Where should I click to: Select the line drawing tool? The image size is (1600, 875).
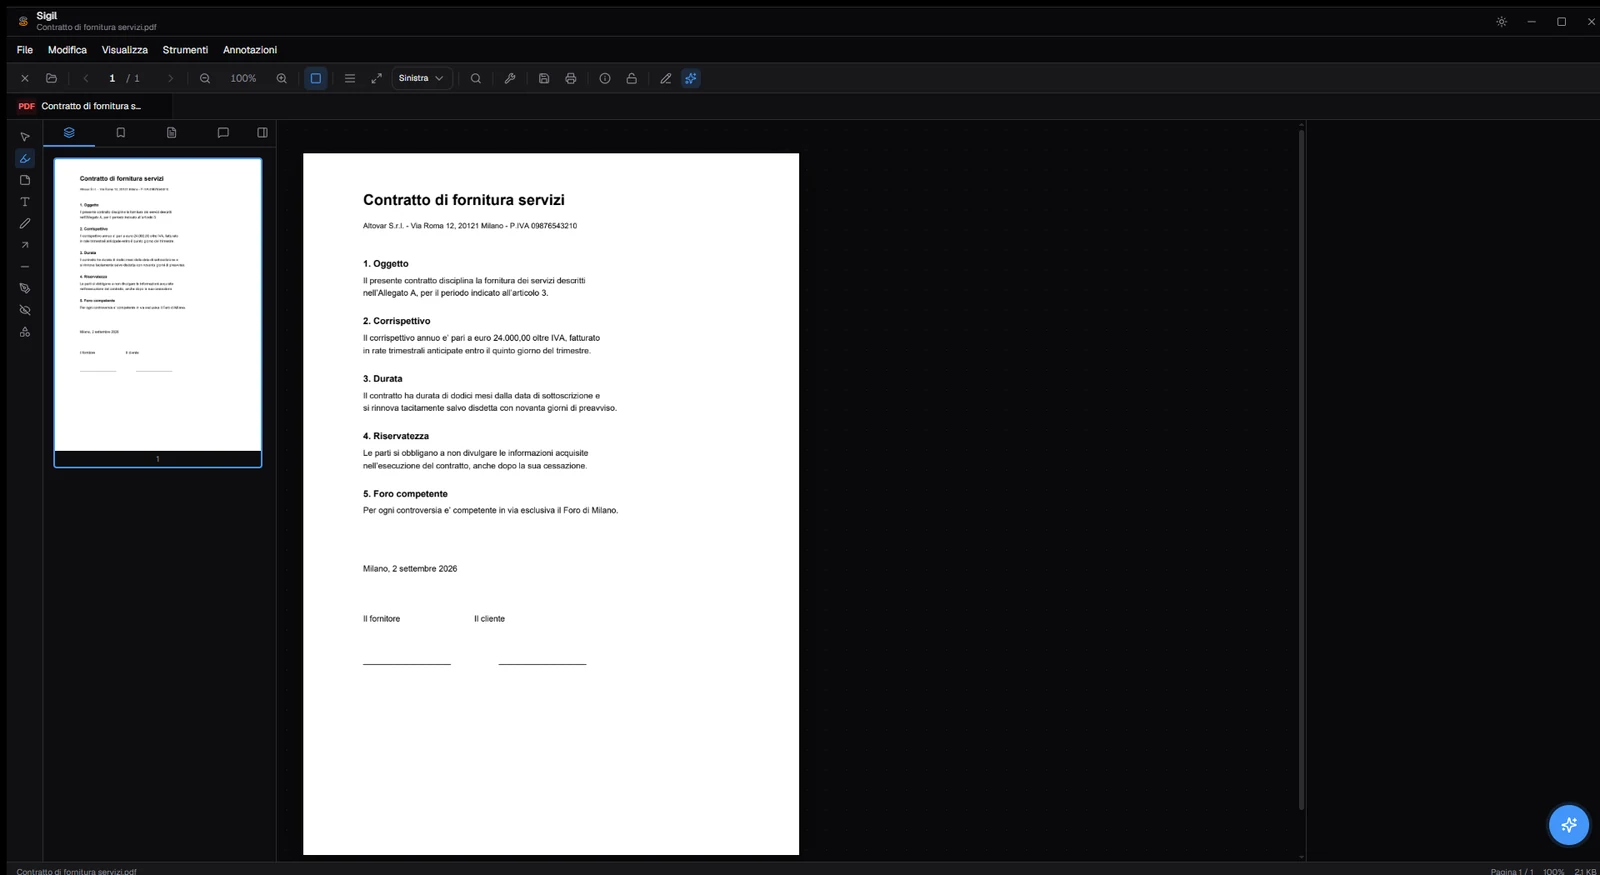click(x=25, y=267)
